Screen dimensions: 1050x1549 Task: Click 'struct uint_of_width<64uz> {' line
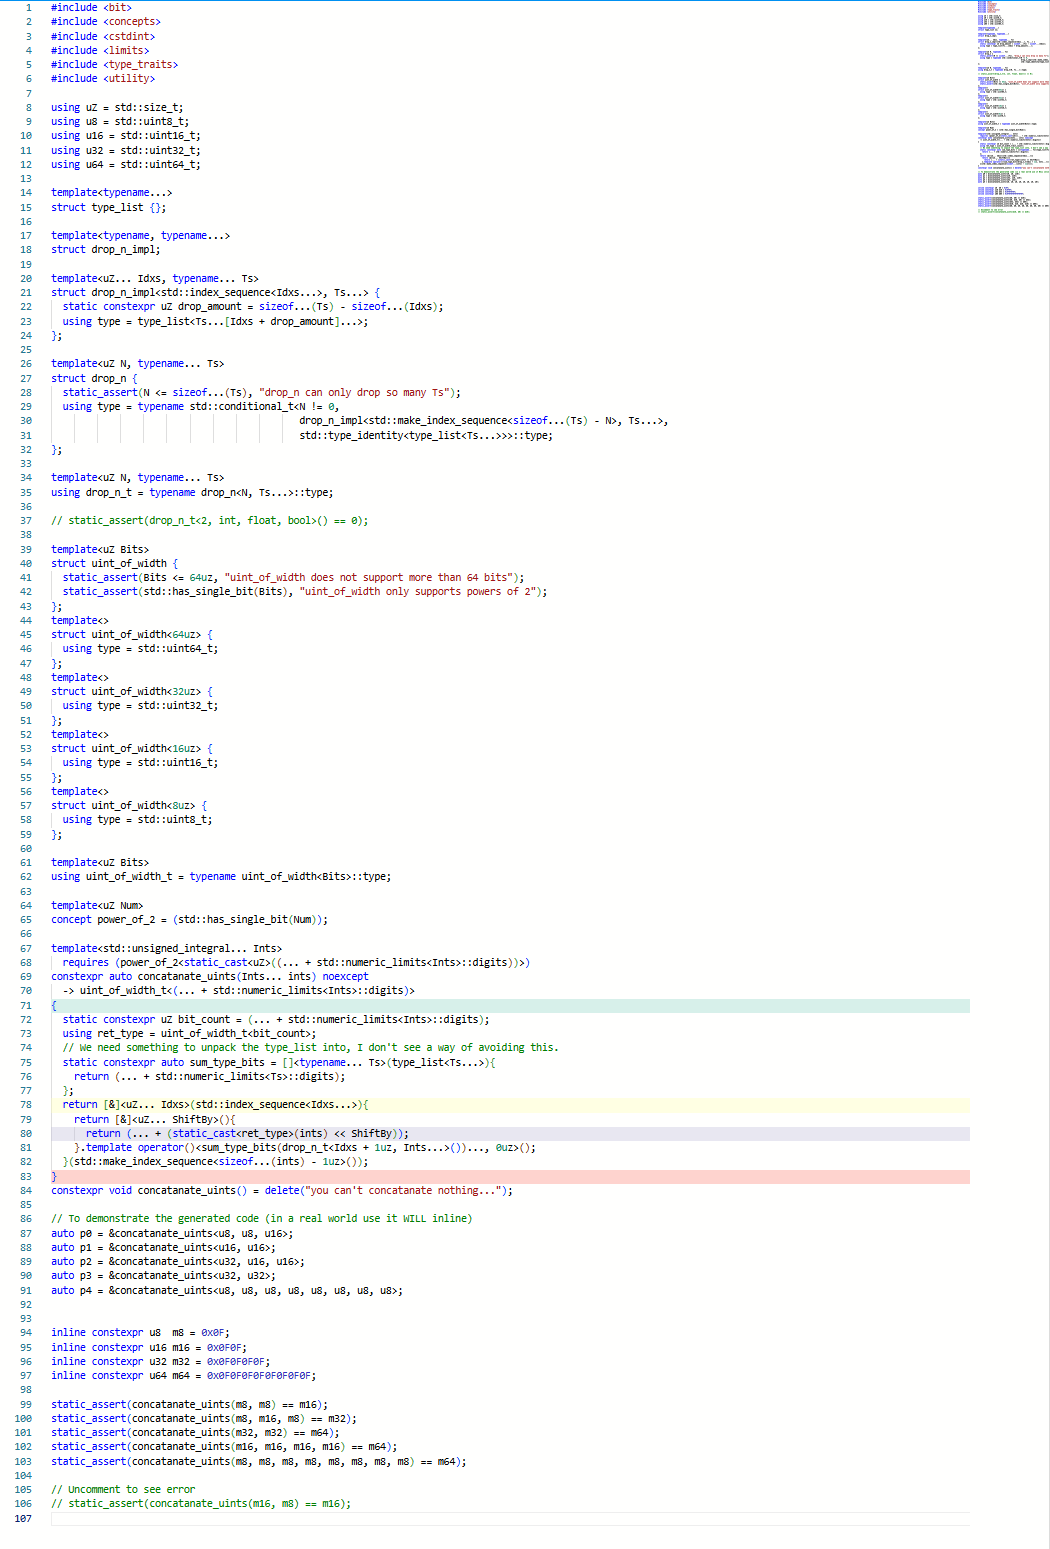point(132,635)
